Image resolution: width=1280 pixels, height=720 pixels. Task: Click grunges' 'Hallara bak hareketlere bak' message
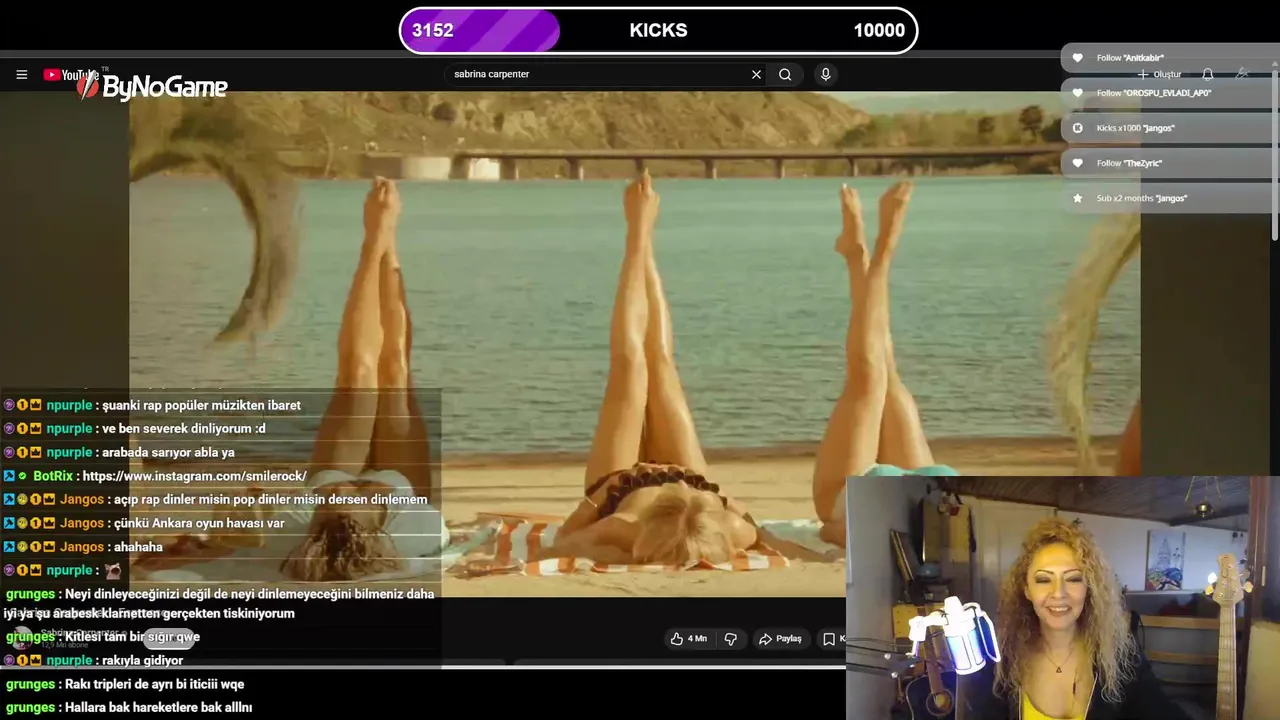click(128, 707)
